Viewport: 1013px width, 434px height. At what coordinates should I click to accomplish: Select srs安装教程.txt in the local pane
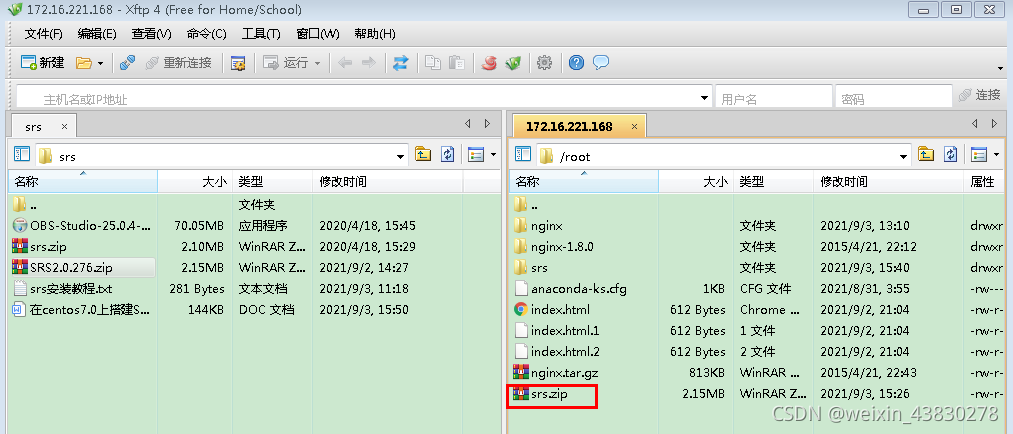tap(63, 288)
